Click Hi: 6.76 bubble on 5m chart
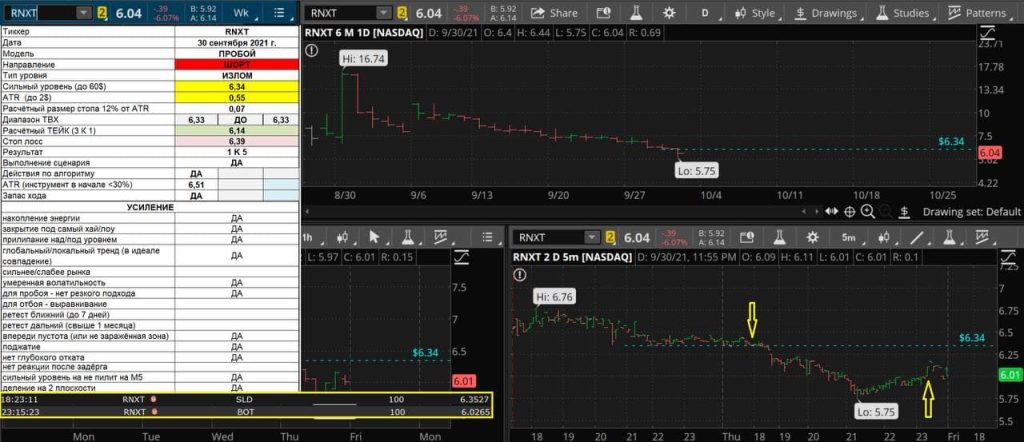 click(554, 296)
